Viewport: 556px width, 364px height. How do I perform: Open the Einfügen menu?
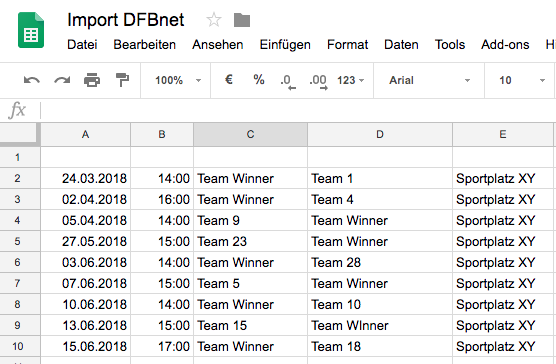(x=285, y=45)
